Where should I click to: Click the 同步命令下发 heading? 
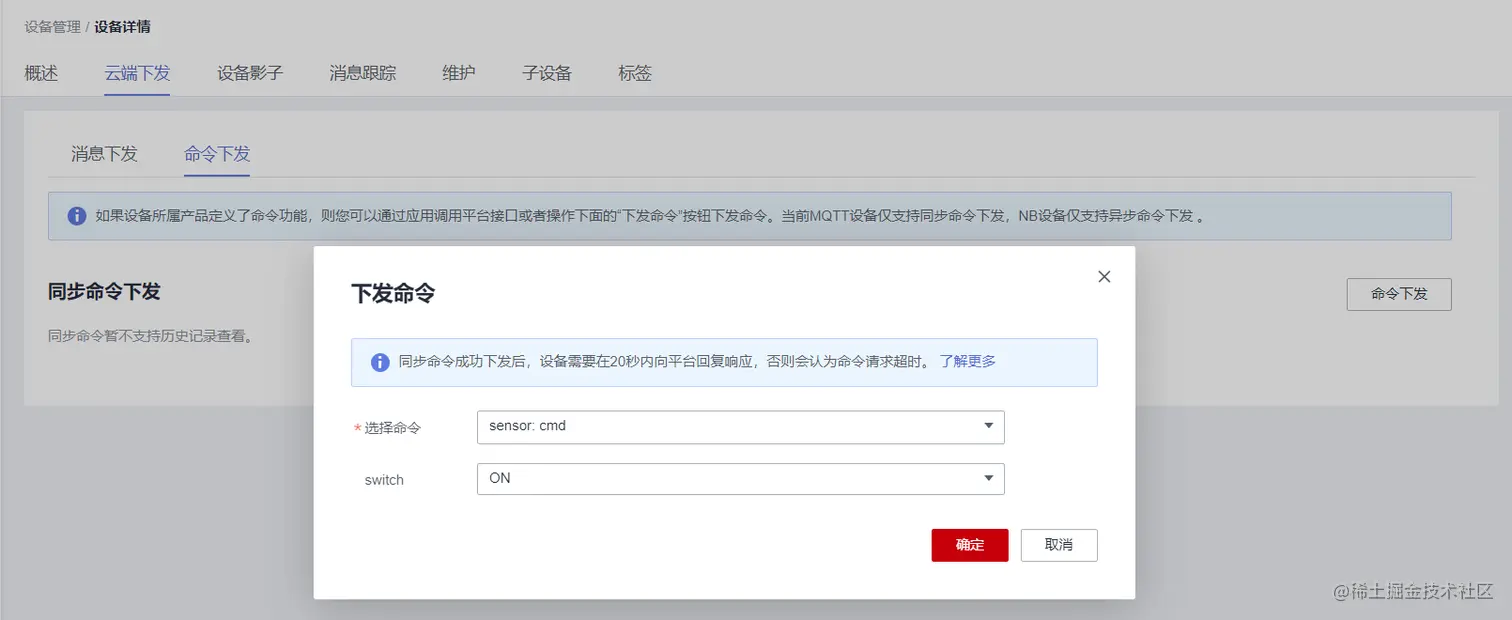tap(104, 291)
